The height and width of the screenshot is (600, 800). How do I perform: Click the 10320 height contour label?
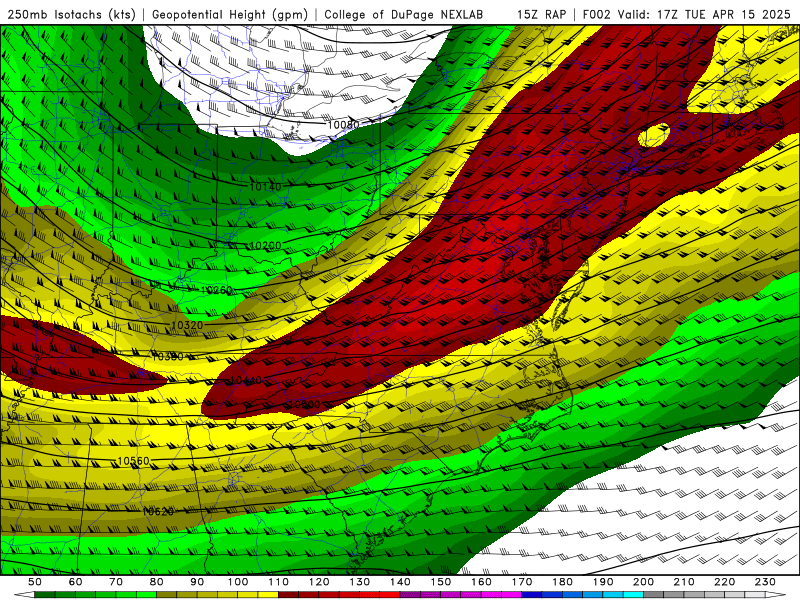click(x=187, y=325)
